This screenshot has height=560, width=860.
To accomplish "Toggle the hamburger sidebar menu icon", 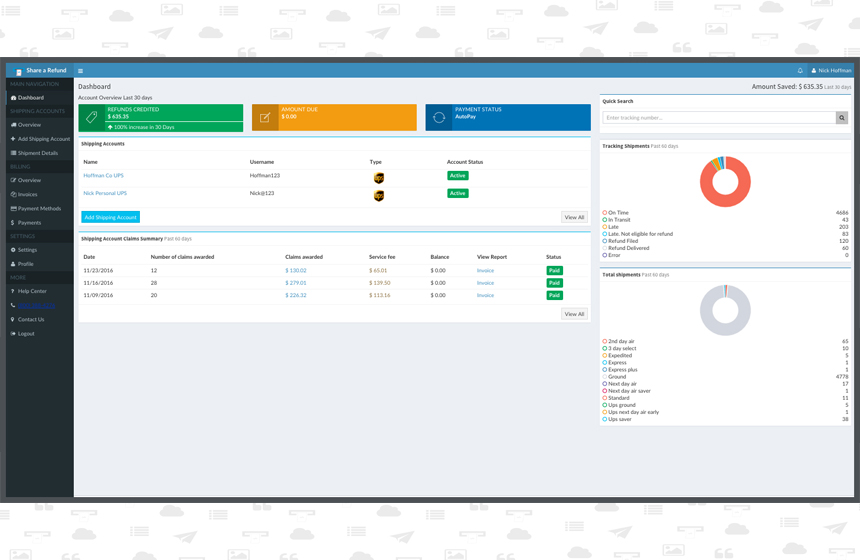I will coord(80,71).
